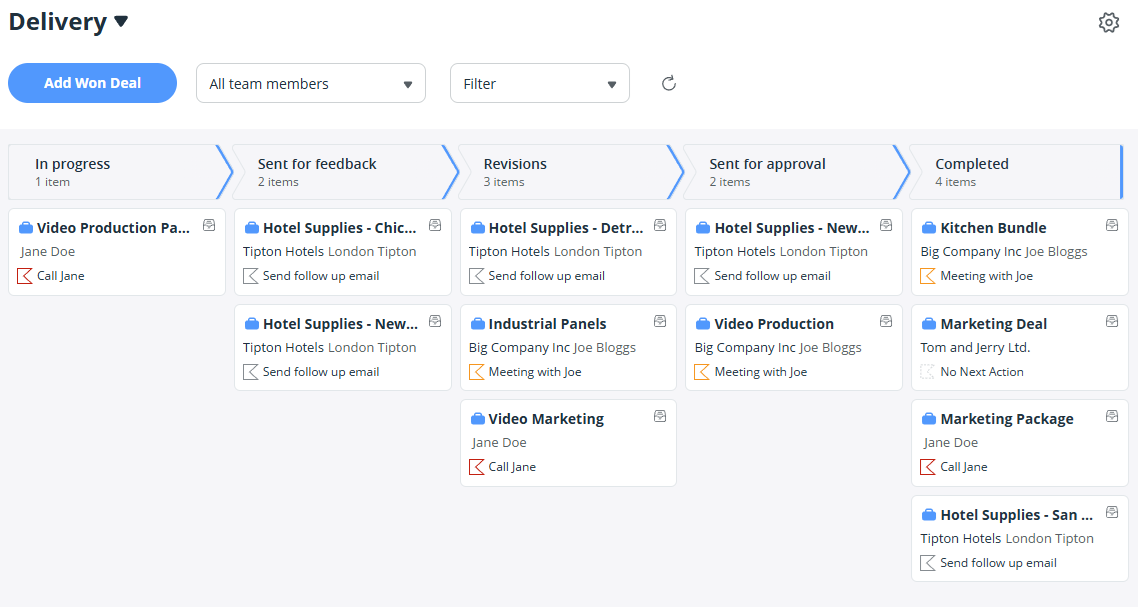
Task: Click Meeting with Joe on Video Production card
Action: coord(761,372)
